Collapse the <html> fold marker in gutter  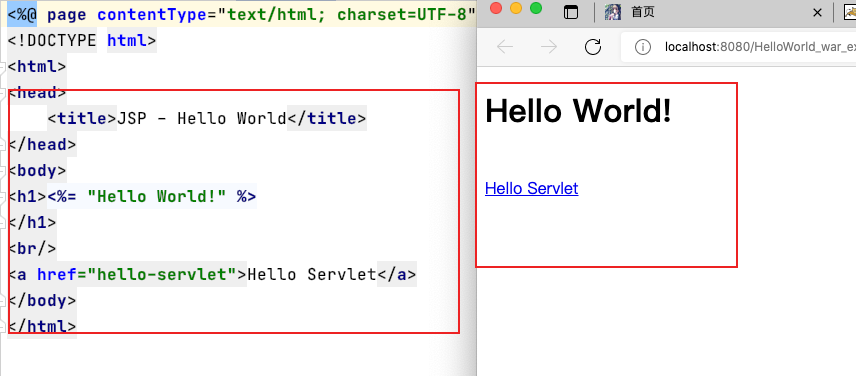click(3, 67)
